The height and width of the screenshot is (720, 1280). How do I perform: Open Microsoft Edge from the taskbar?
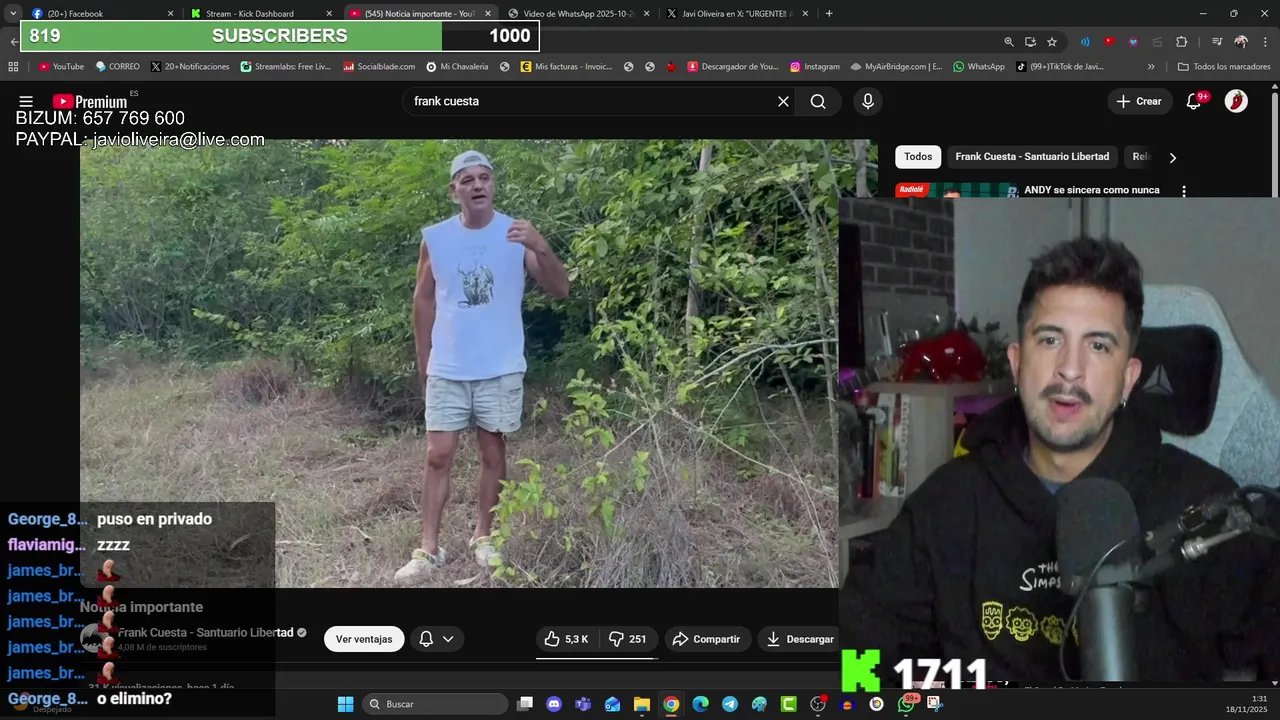[x=700, y=704]
